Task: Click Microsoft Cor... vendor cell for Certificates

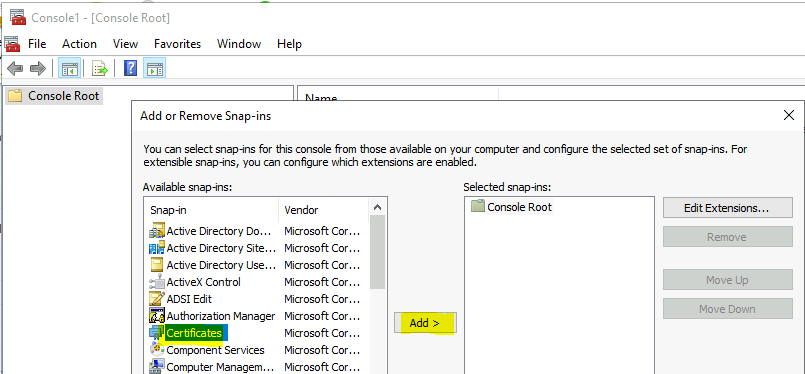Action: [322, 333]
